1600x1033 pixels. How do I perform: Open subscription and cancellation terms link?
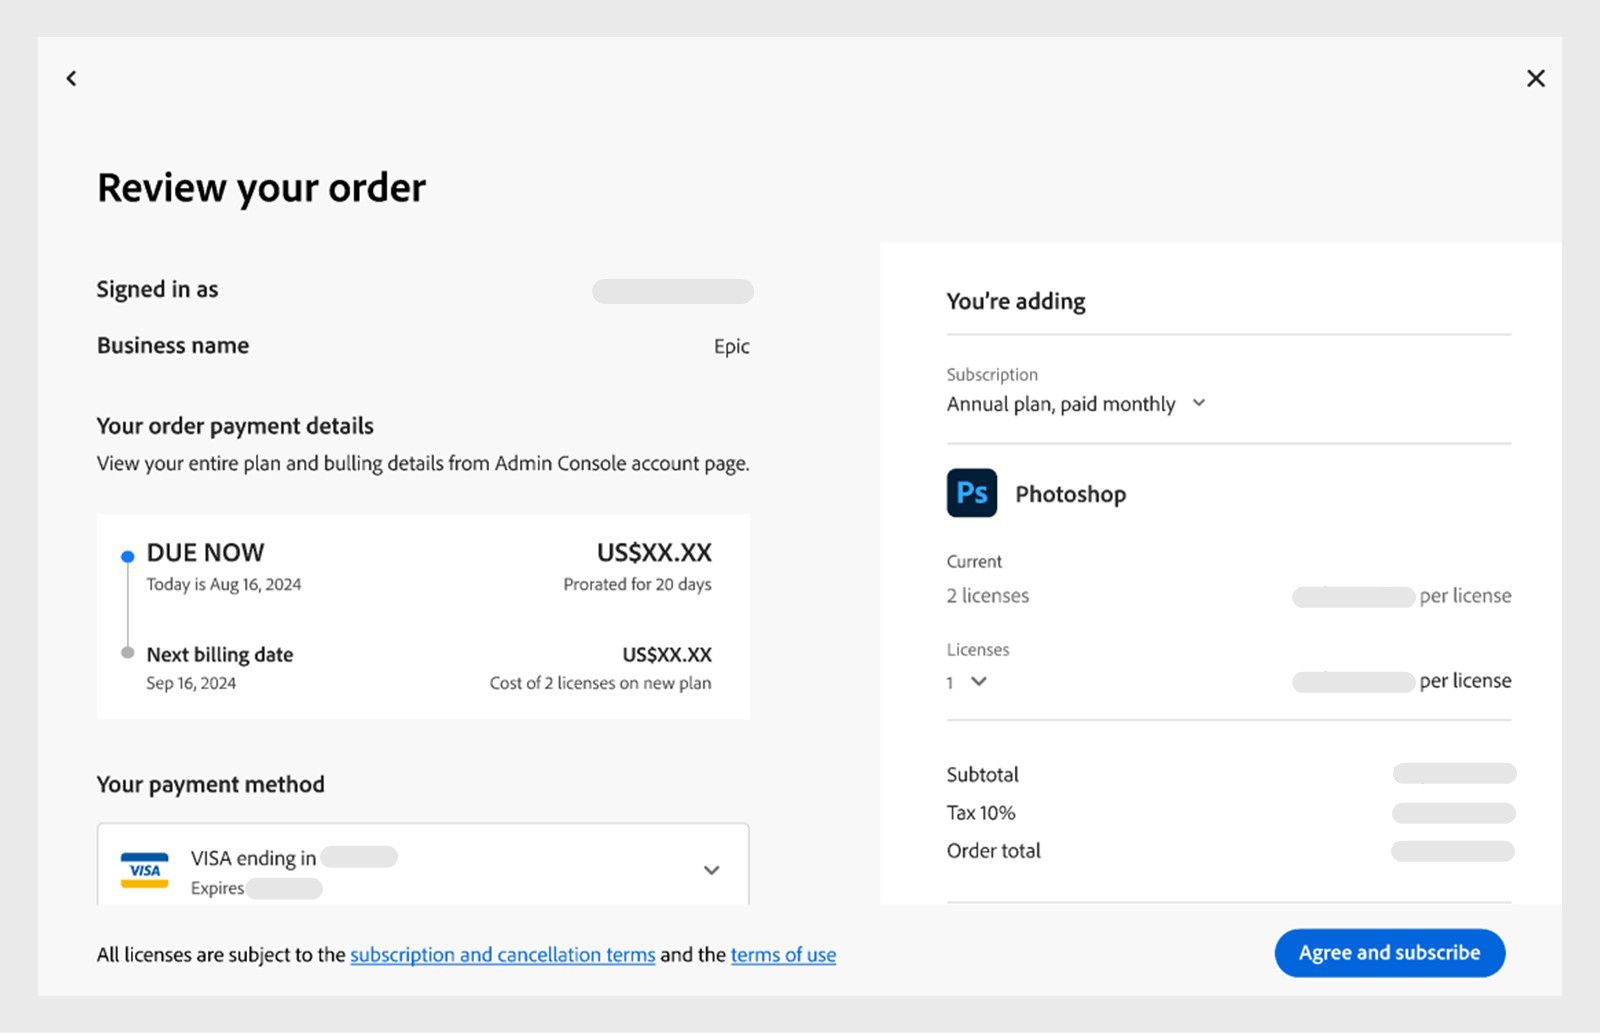[x=502, y=955]
